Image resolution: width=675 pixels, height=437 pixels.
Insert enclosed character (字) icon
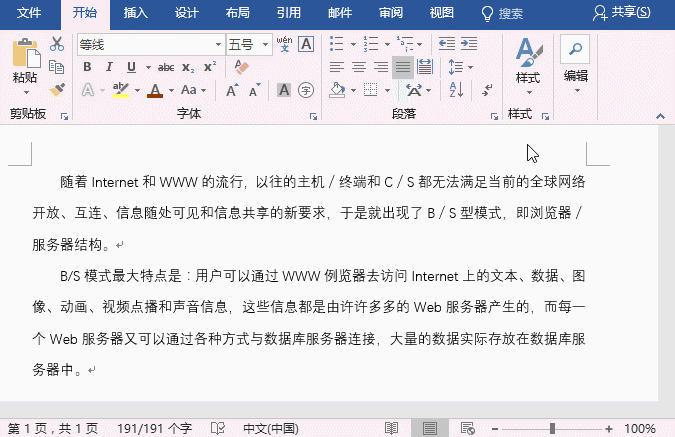point(306,90)
